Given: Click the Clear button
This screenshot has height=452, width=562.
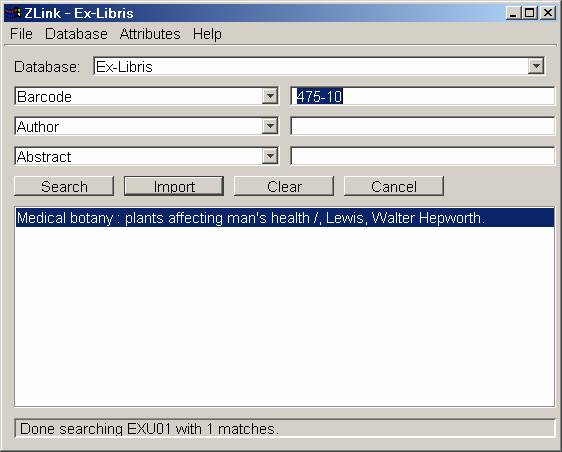Looking at the screenshot, I should click(x=284, y=186).
